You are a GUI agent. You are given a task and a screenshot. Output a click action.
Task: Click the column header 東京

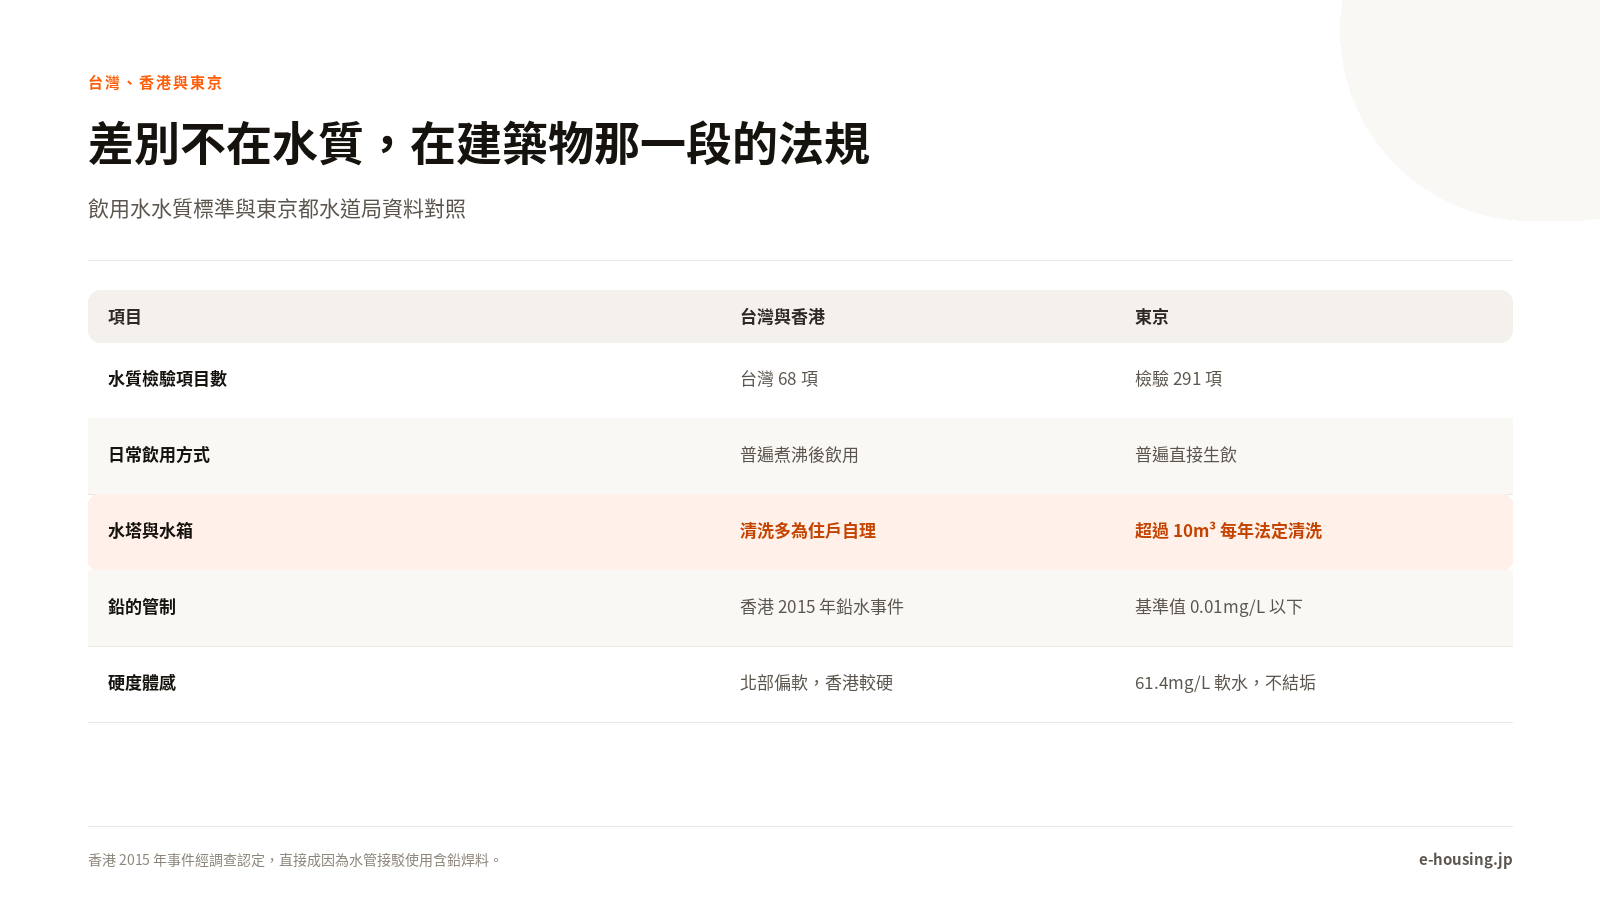1151,317
